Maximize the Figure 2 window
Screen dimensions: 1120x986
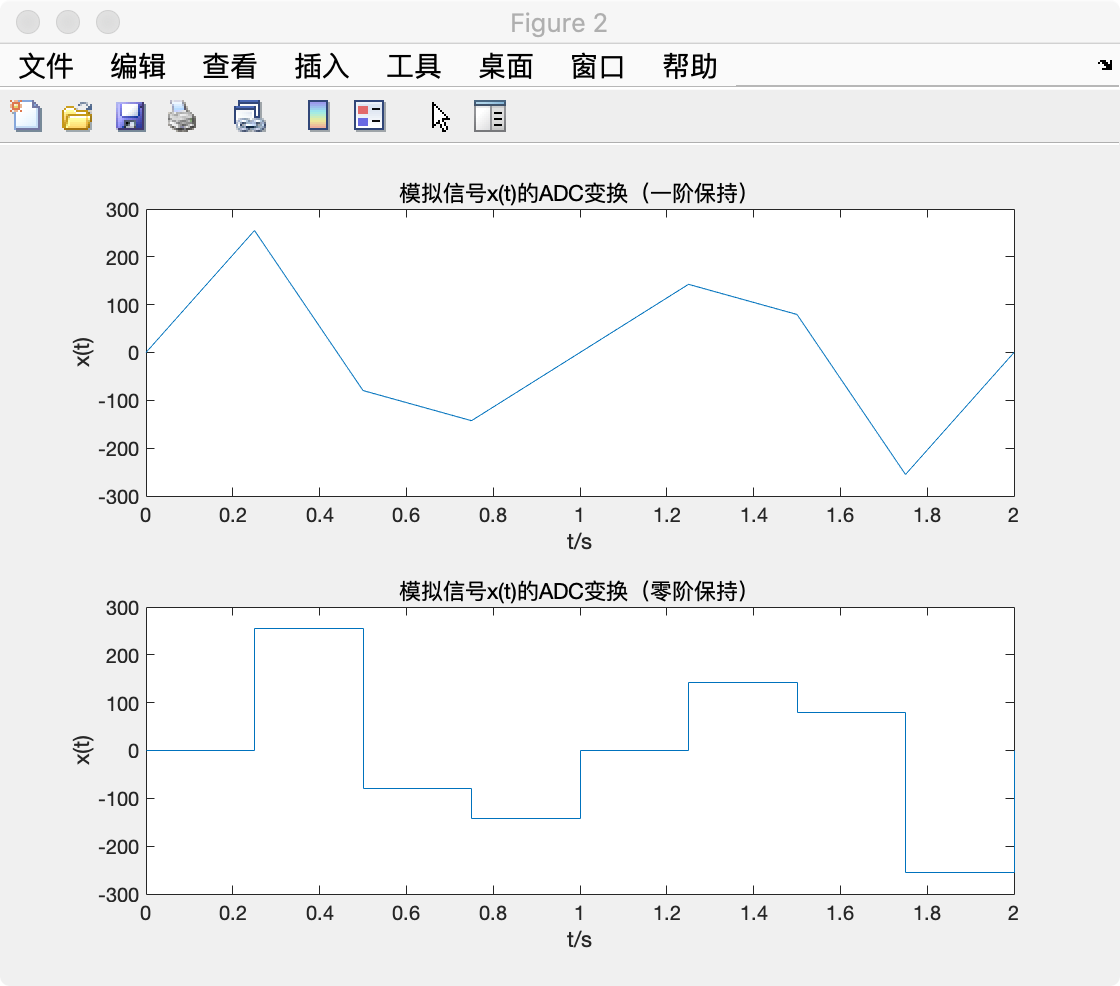click(108, 22)
